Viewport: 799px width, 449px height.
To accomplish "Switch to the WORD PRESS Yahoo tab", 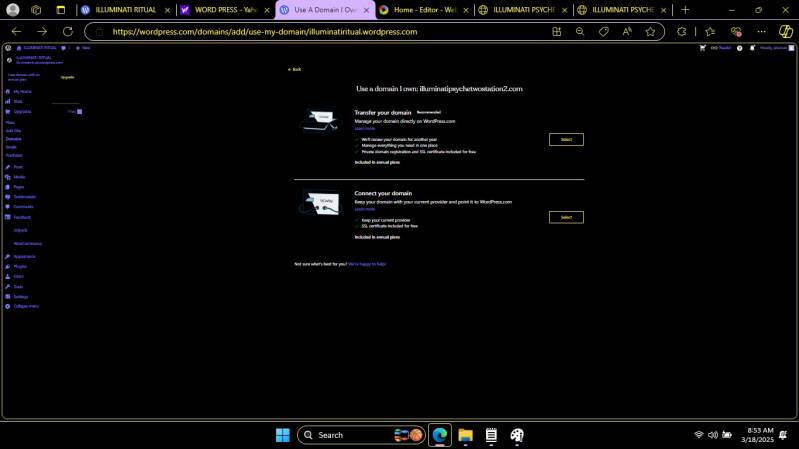I will pyautogui.click(x=226, y=10).
